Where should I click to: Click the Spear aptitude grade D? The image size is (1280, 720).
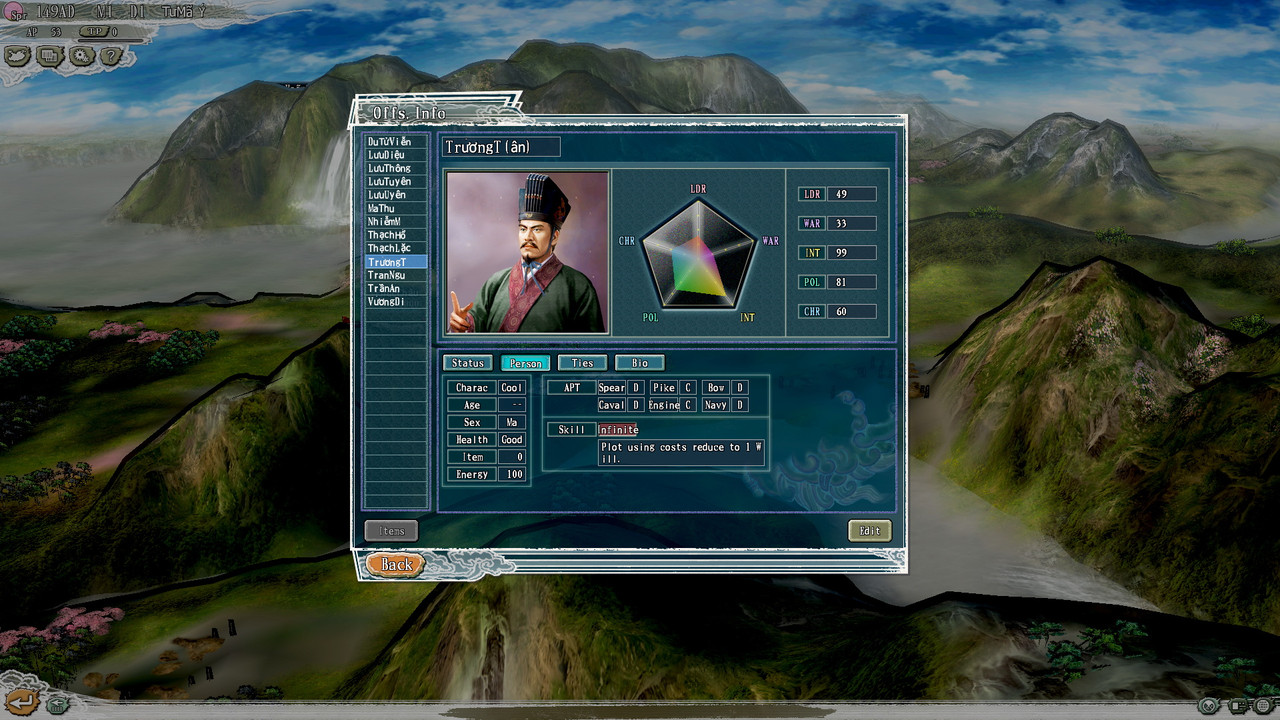pyautogui.click(x=636, y=388)
